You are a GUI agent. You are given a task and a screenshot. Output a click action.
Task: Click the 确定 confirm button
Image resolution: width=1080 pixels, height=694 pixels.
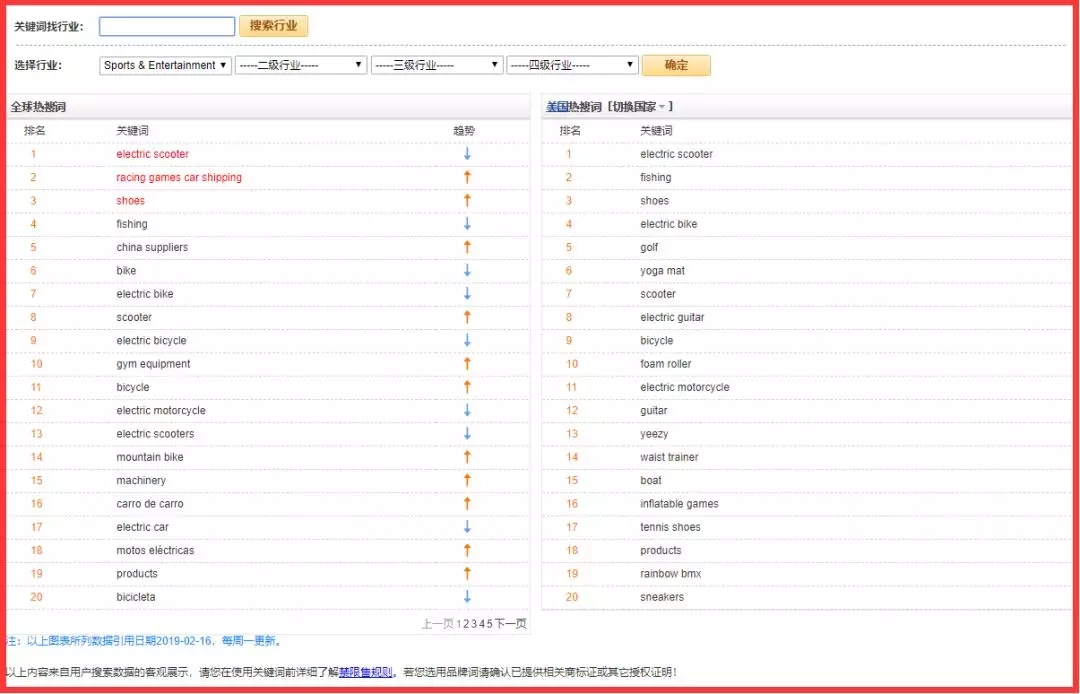coord(676,65)
